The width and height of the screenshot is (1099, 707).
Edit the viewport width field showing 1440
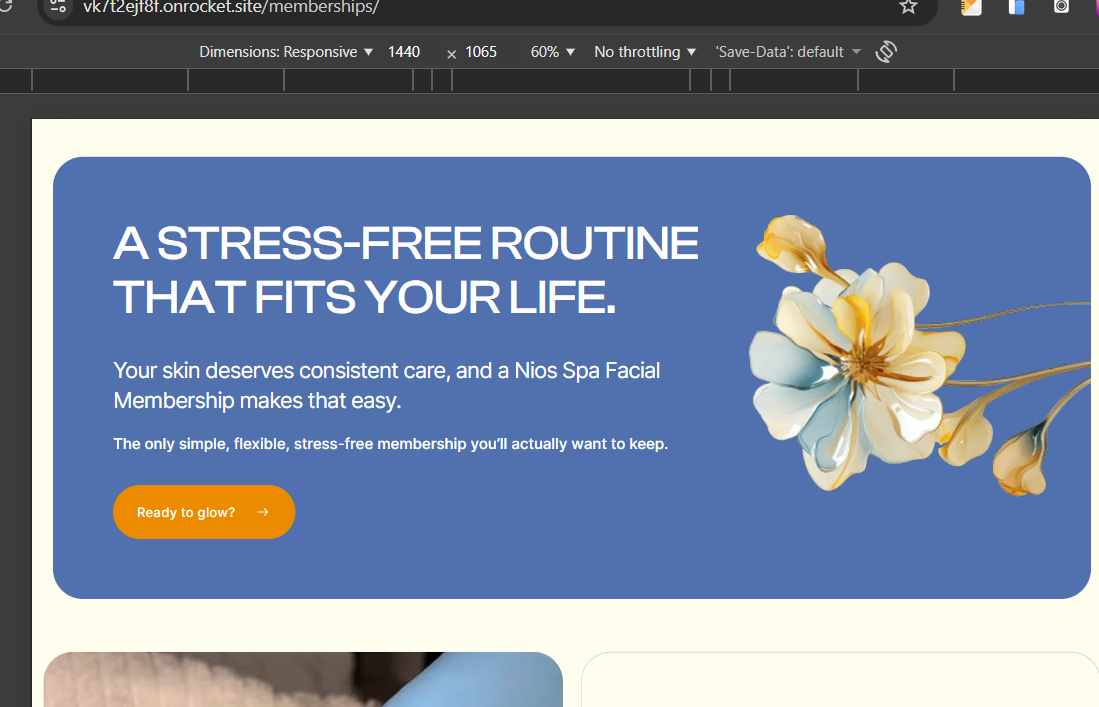(404, 52)
